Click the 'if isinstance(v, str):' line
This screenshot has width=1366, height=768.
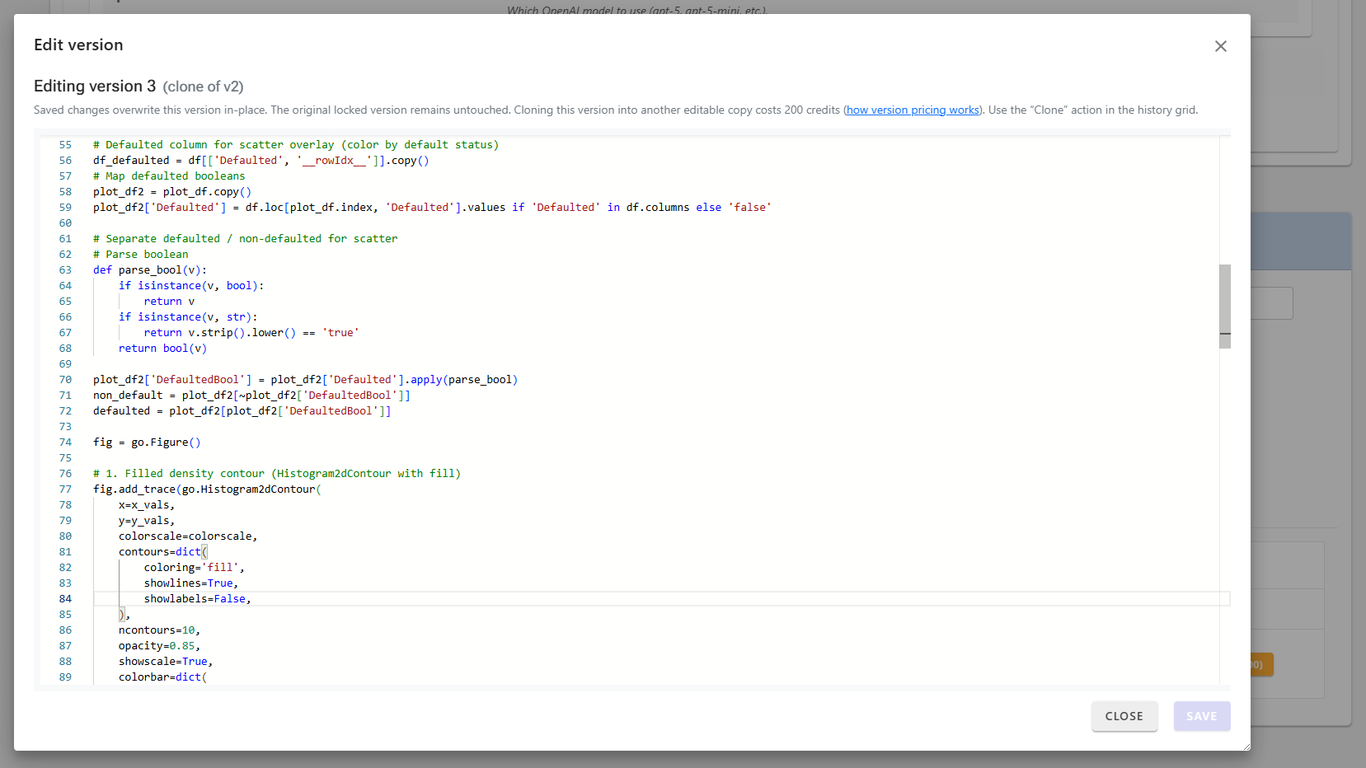tap(188, 317)
